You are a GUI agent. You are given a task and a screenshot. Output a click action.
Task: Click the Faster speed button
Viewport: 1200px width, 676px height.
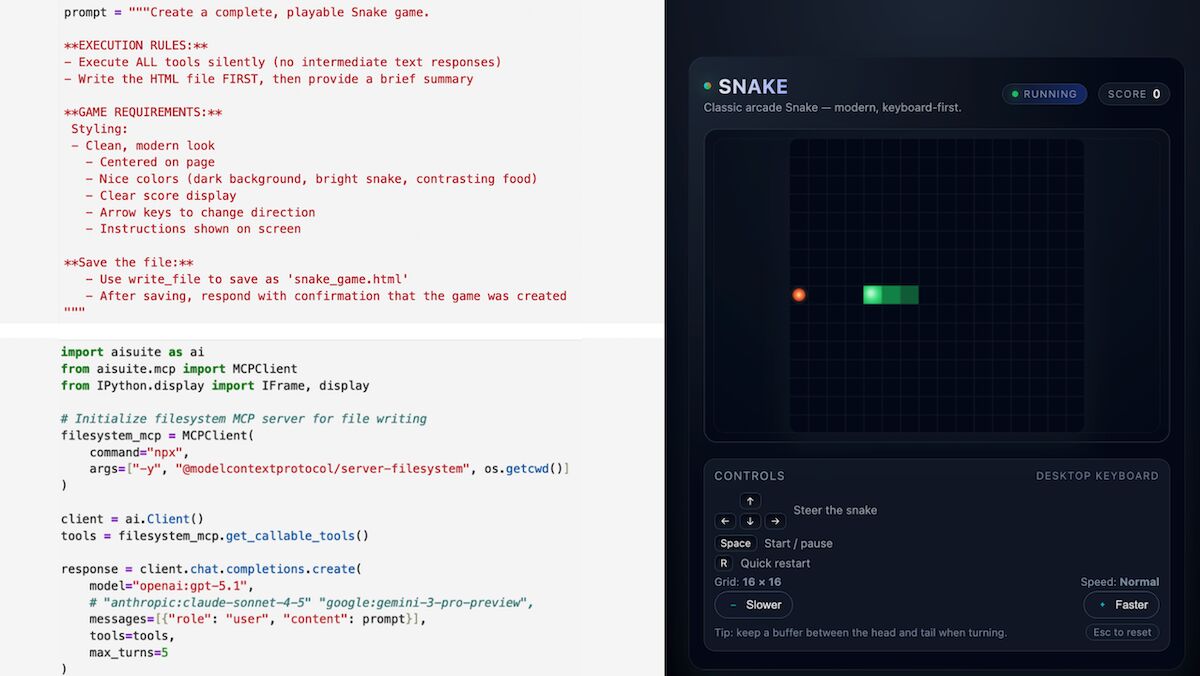1121,605
